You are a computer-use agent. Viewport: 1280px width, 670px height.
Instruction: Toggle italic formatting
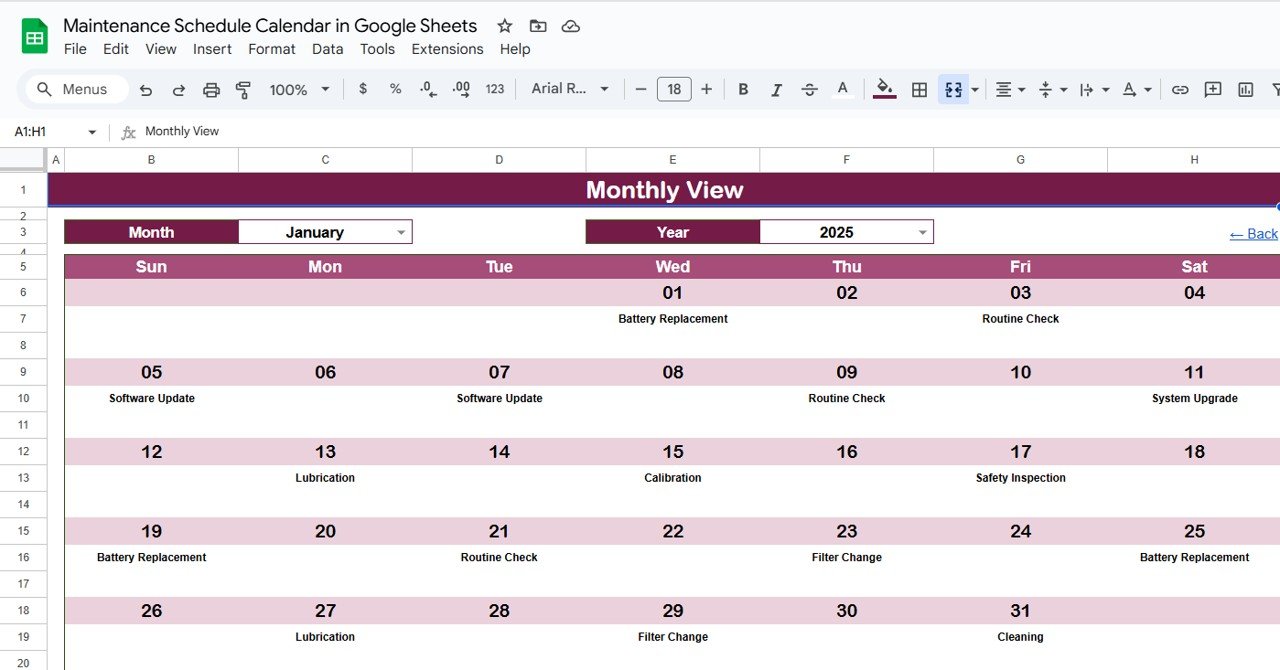click(x=776, y=89)
